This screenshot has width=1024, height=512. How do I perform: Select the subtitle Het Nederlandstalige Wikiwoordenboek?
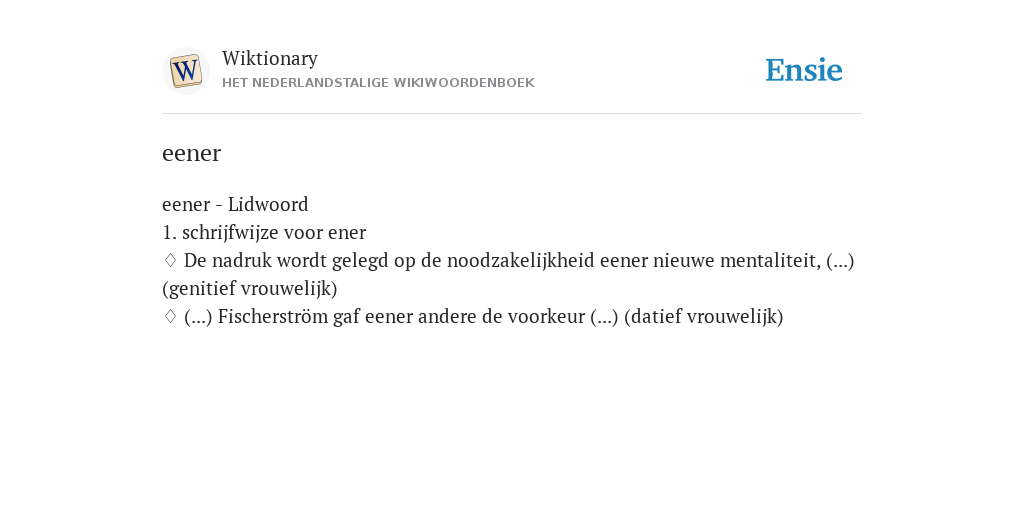coord(378,83)
